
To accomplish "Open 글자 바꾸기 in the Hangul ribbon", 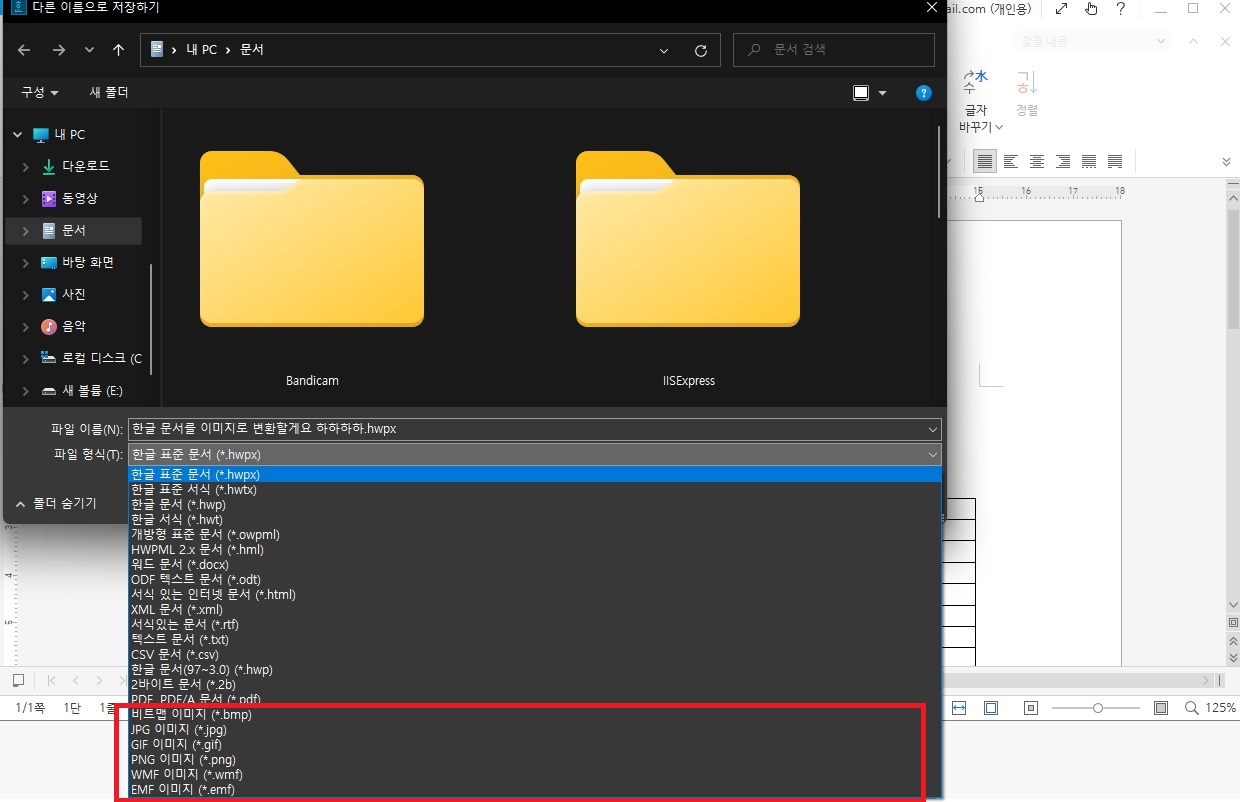I will pyautogui.click(x=980, y=102).
